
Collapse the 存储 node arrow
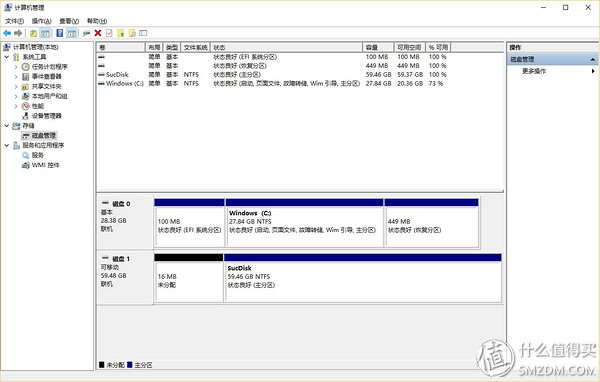pyautogui.click(x=7, y=126)
